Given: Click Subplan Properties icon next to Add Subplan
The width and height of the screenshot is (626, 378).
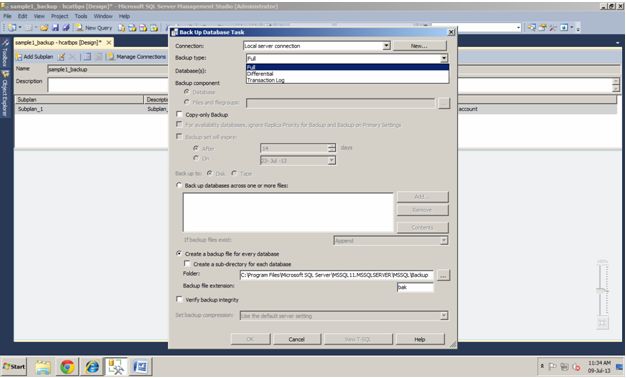Looking at the screenshot, I should point(61,57).
